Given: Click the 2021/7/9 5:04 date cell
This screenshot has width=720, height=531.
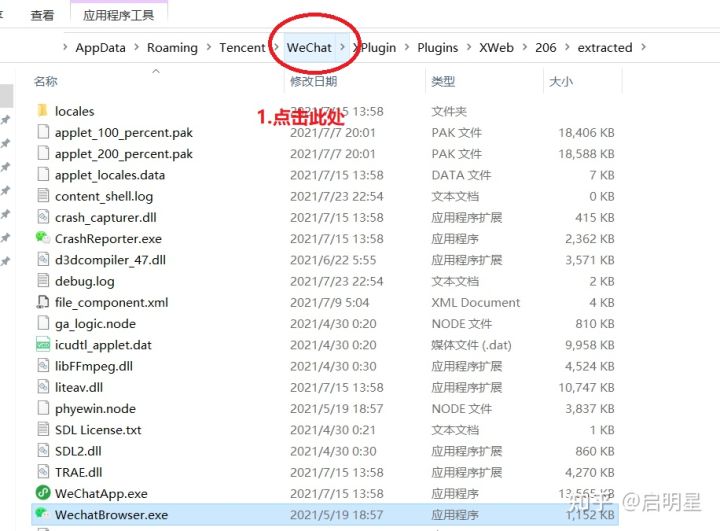Looking at the screenshot, I should point(330,302).
